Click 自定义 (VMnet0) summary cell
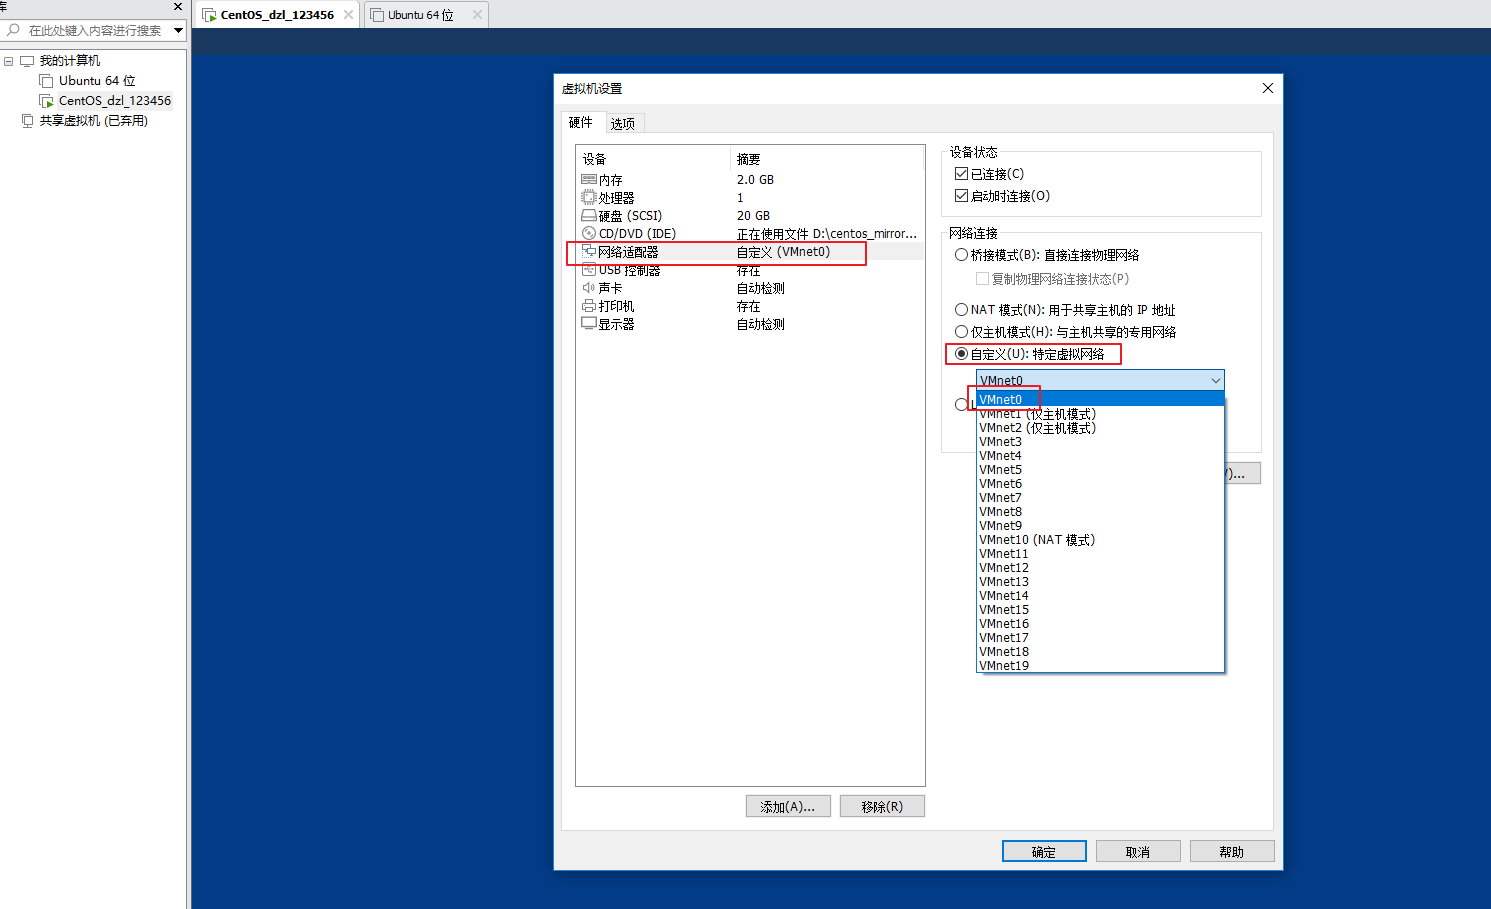1491x909 pixels. tap(783, 252)
